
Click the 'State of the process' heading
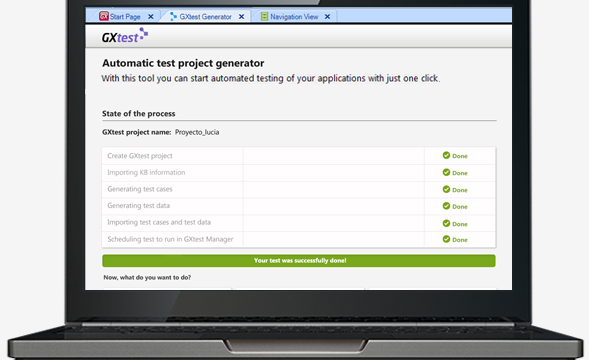click(138, 113)
